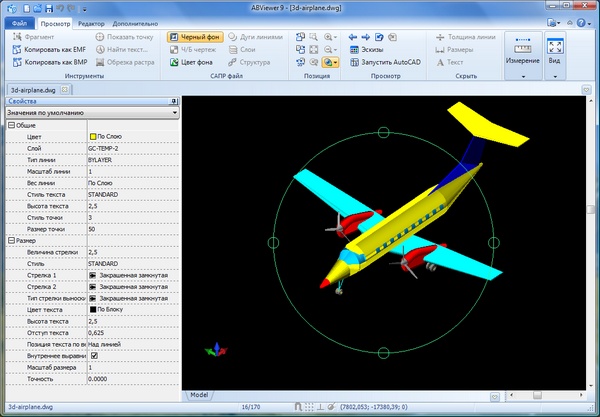Screen dimensions: 600x417
Task: Collapse the Размер properties section
Action: coord(10,240)
